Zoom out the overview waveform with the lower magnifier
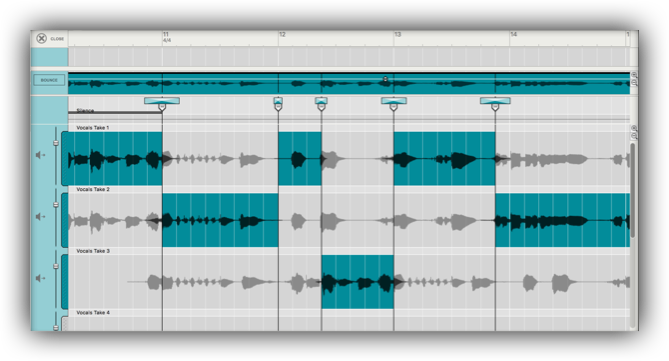The height and width of the screenshot is (361, 669). [634, 83]
